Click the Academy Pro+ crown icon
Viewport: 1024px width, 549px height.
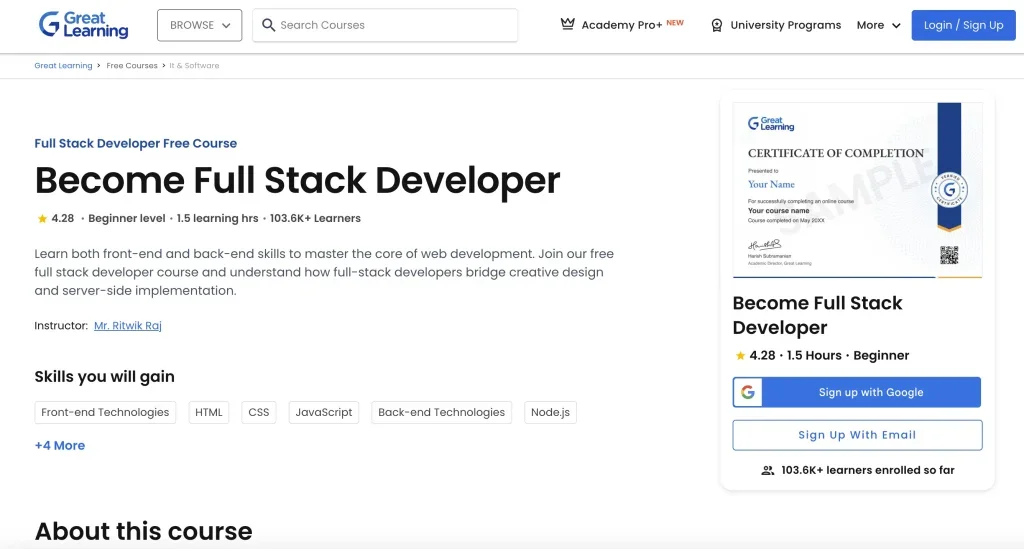click(x=568, y=24)
